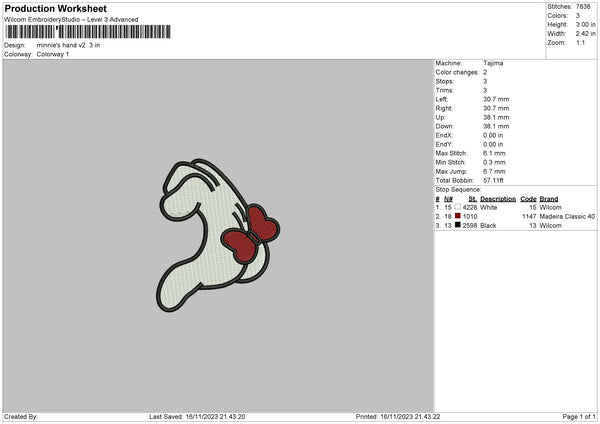Click the Left value 30.7 mm
The width and height of the screenshot is (600, 424).
pos(496,99)
